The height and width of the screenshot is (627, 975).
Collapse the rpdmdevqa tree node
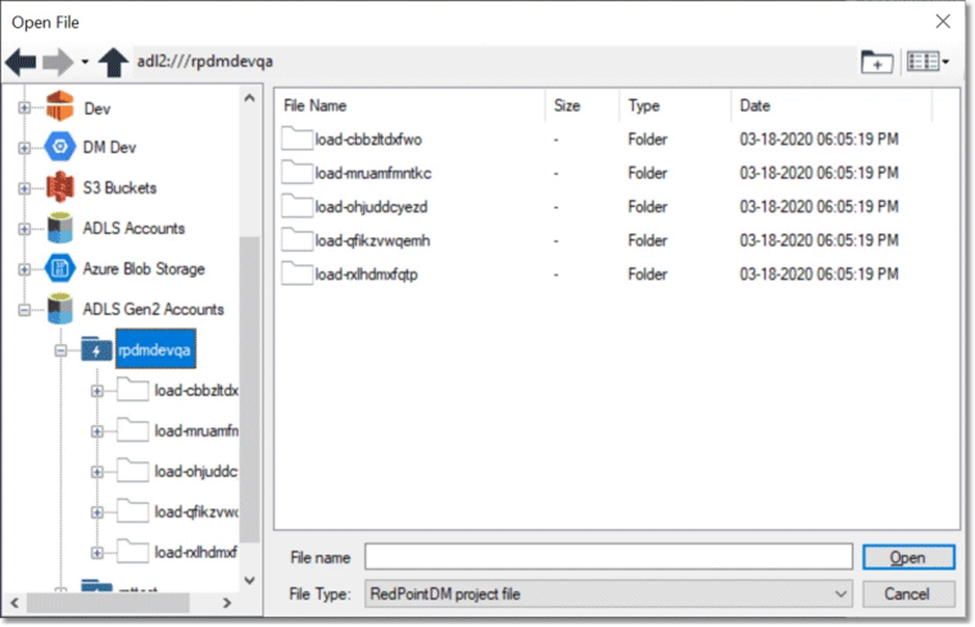[x=61, y=352]
